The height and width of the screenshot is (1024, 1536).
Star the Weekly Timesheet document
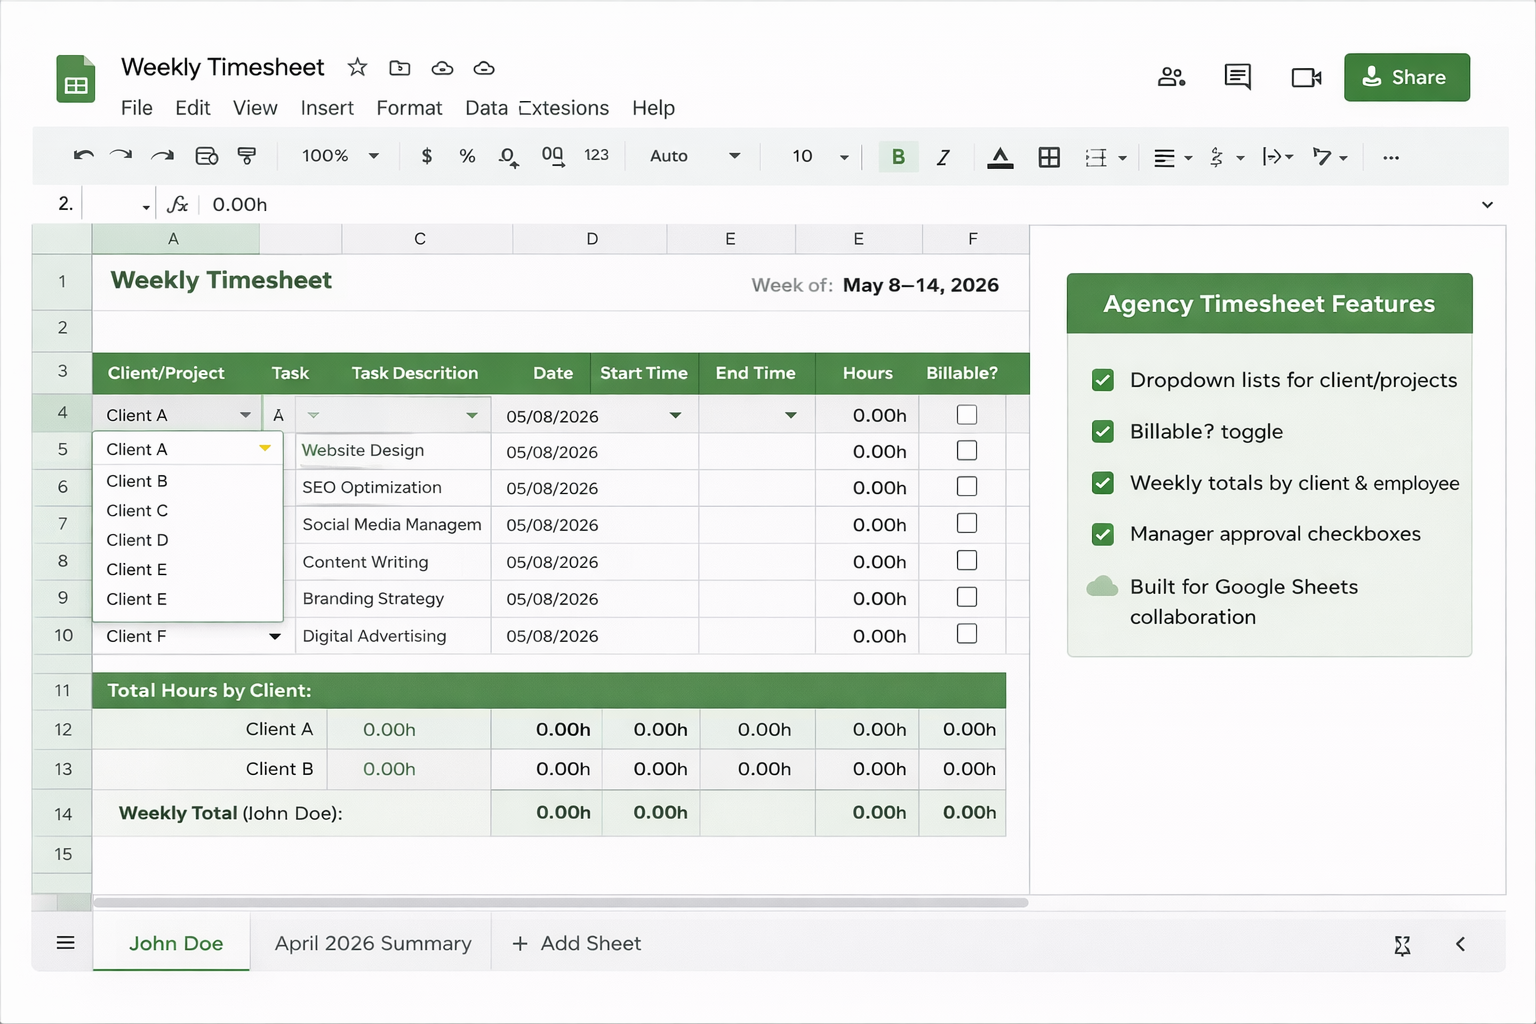[x=357, y=68]
